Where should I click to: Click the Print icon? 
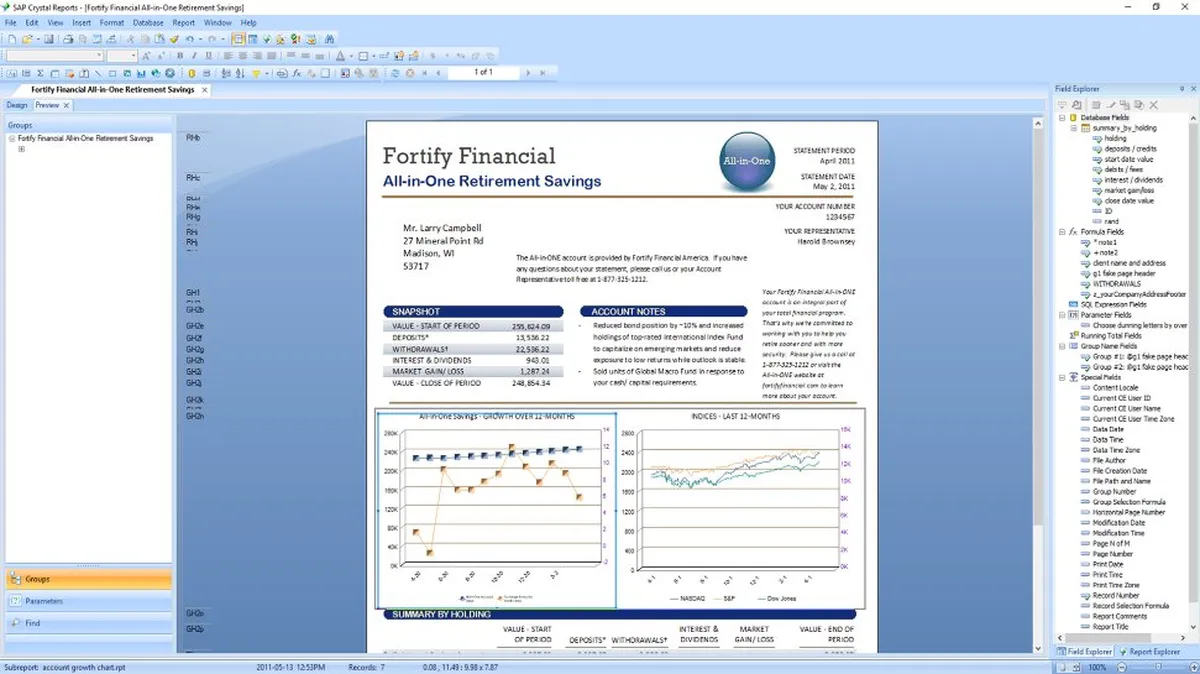click(68, 39)
